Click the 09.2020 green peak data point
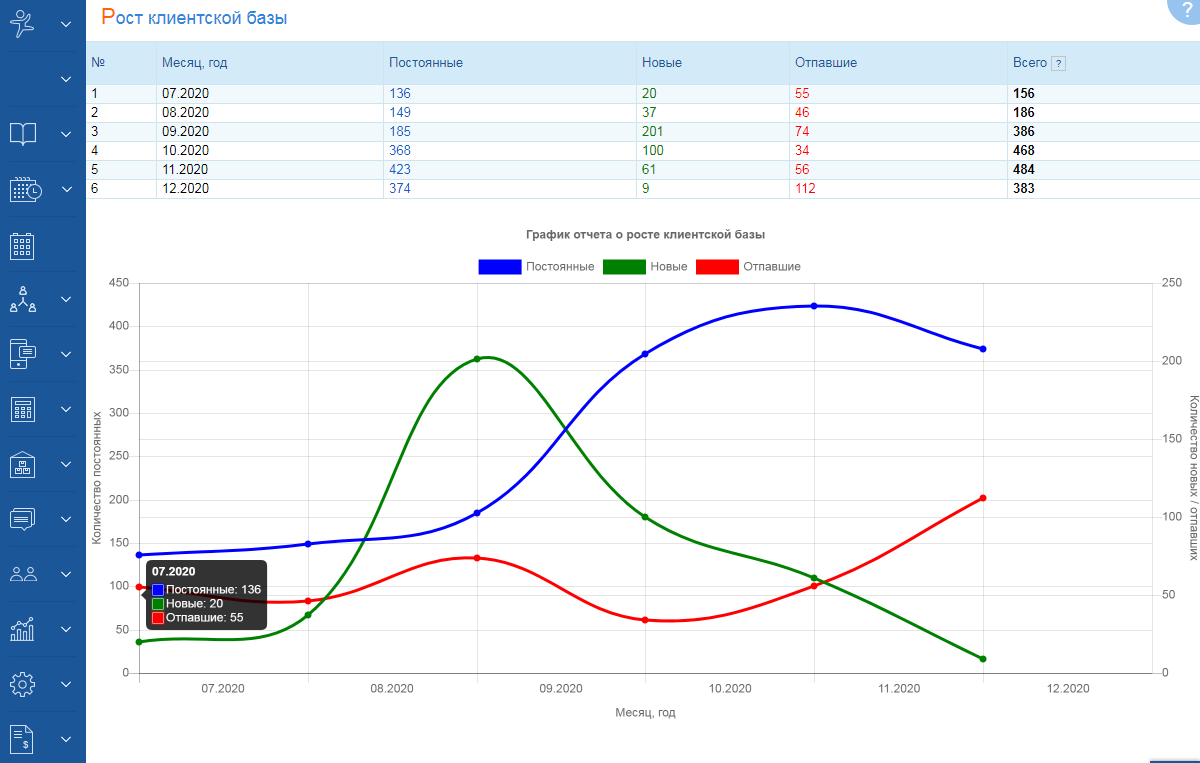Screen dimensions: 1200x763 (x=477, y=358)
